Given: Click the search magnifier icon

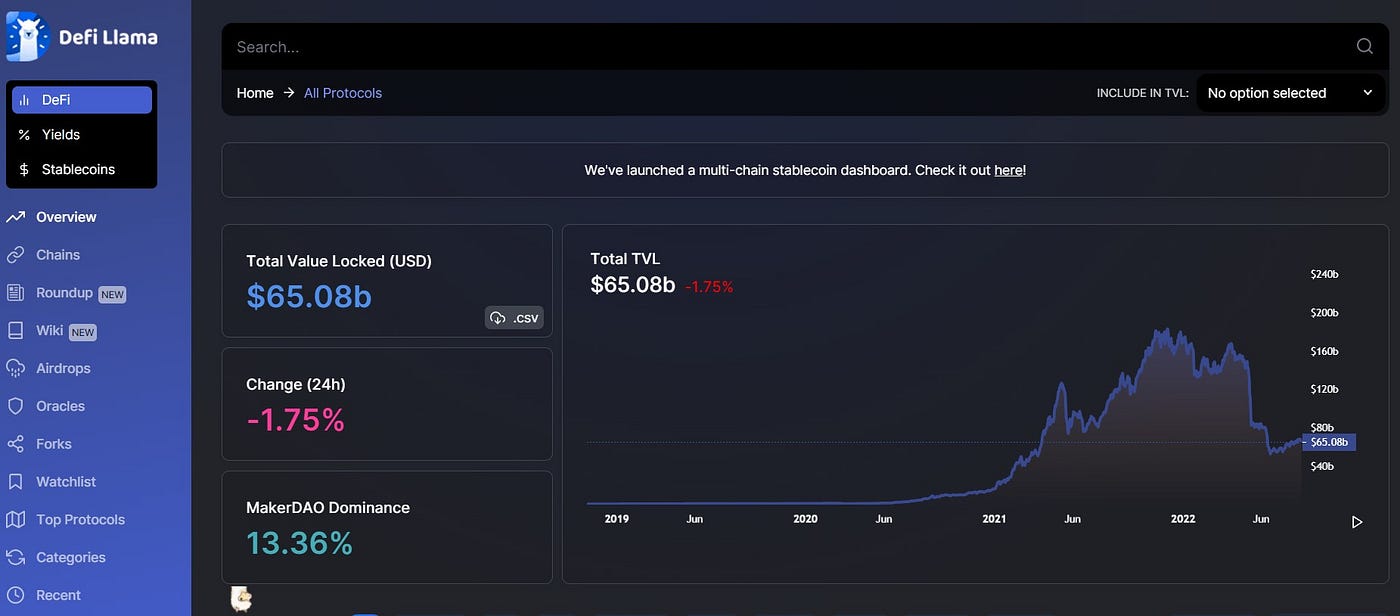Looking at the screenshot, I should pos(1364,46).
